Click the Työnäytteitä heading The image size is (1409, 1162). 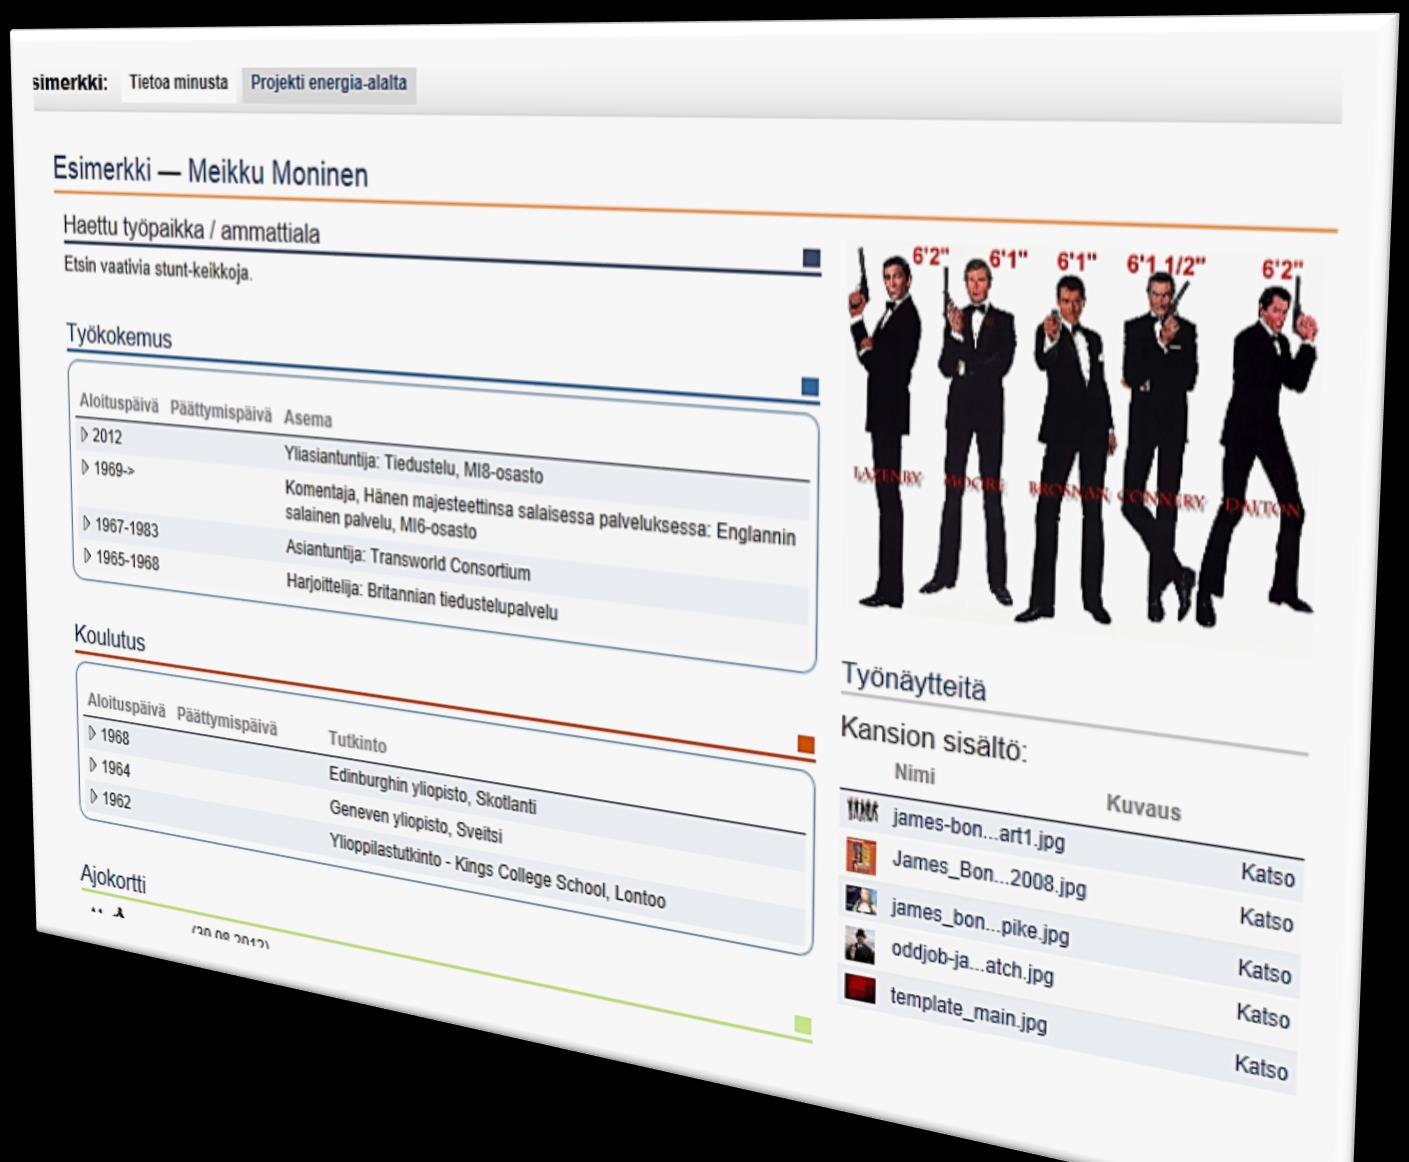point(914,680)
